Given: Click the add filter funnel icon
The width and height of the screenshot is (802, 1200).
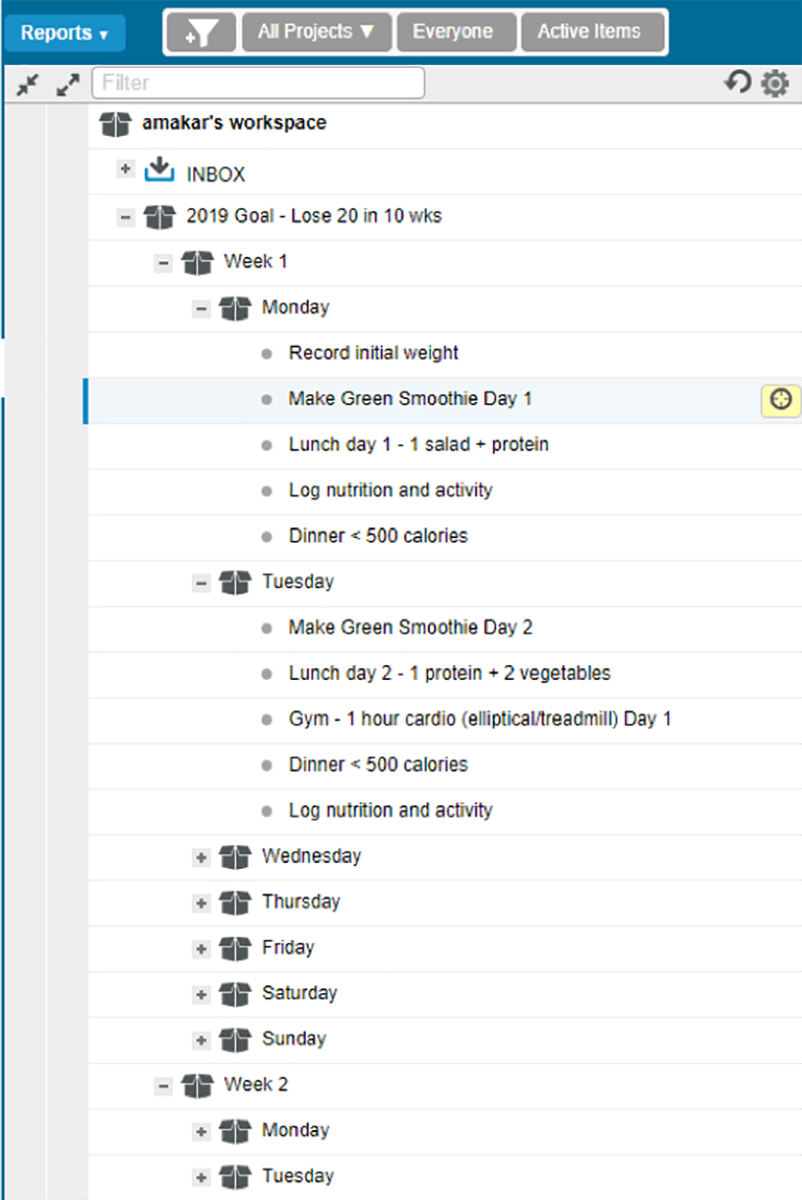Looking at the screenshot, I should 202,33.
